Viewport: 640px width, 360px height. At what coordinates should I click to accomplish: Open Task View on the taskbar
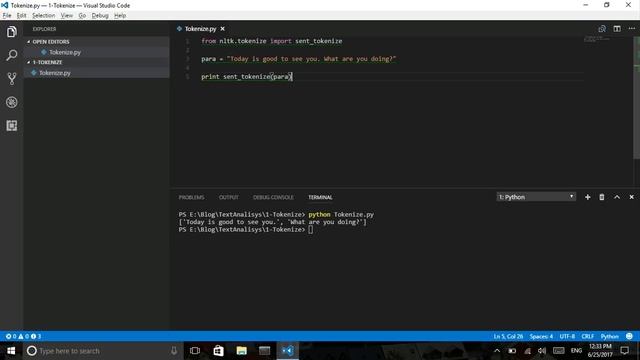coord(195,351)
